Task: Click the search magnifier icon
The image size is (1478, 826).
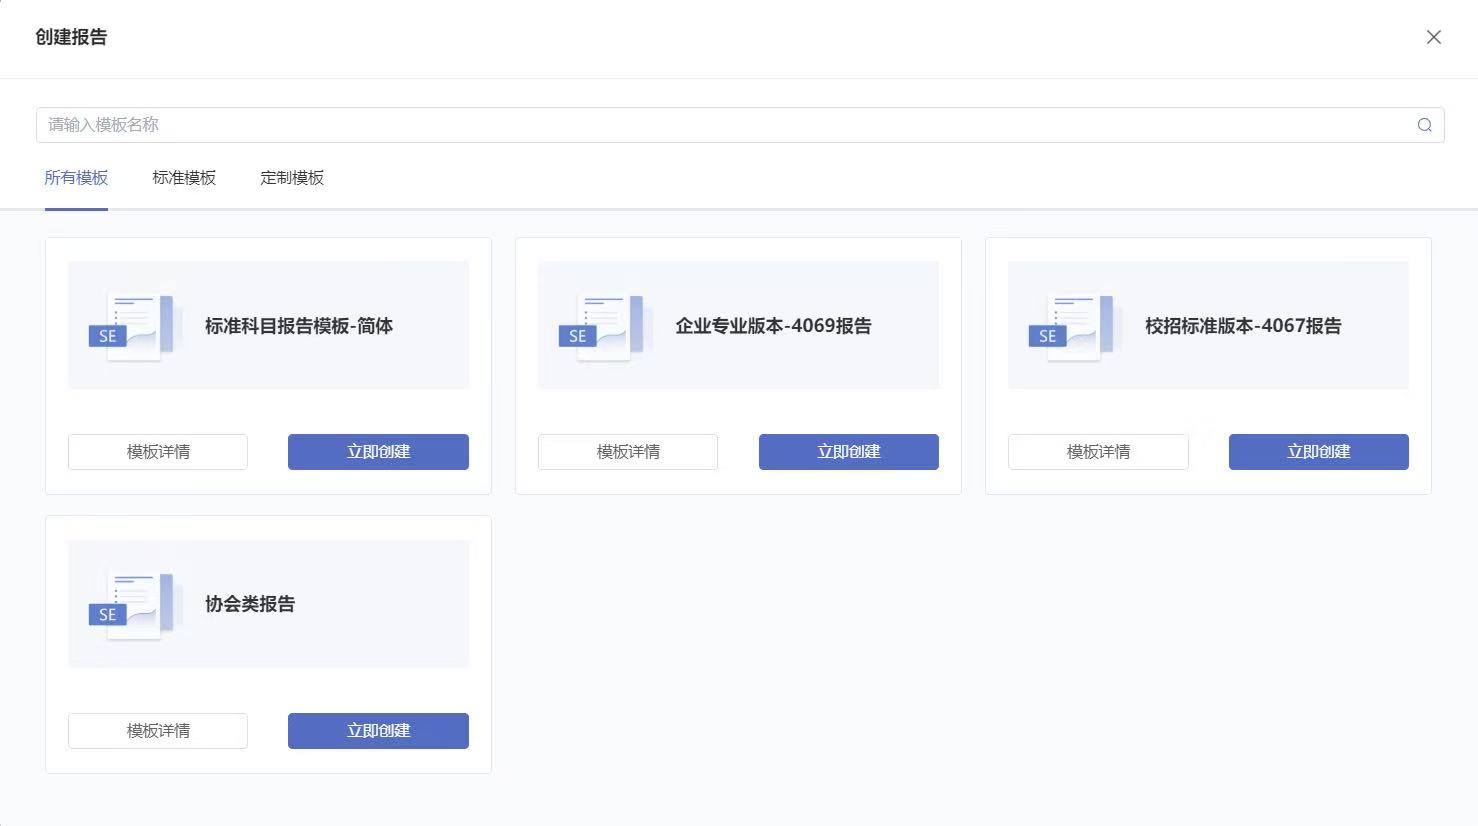Action: tap(1424, 125)
